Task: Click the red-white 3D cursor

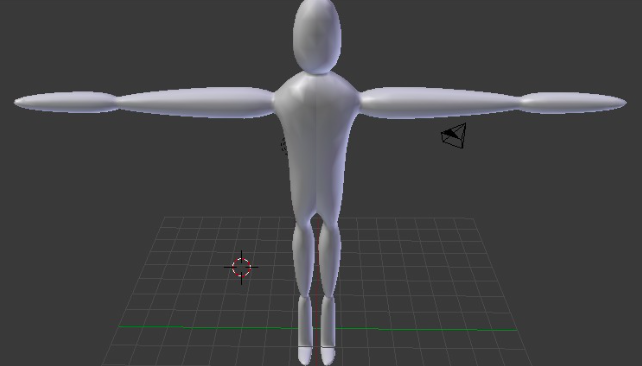Action: [x=241, y=267]
